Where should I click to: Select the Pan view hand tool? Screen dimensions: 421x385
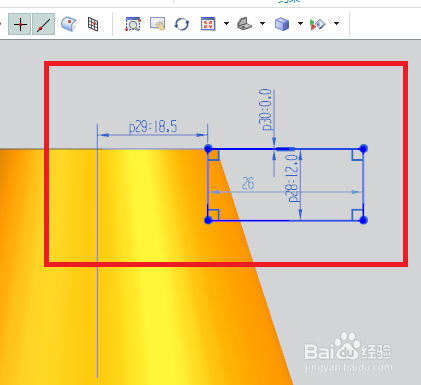click(158, 24)
